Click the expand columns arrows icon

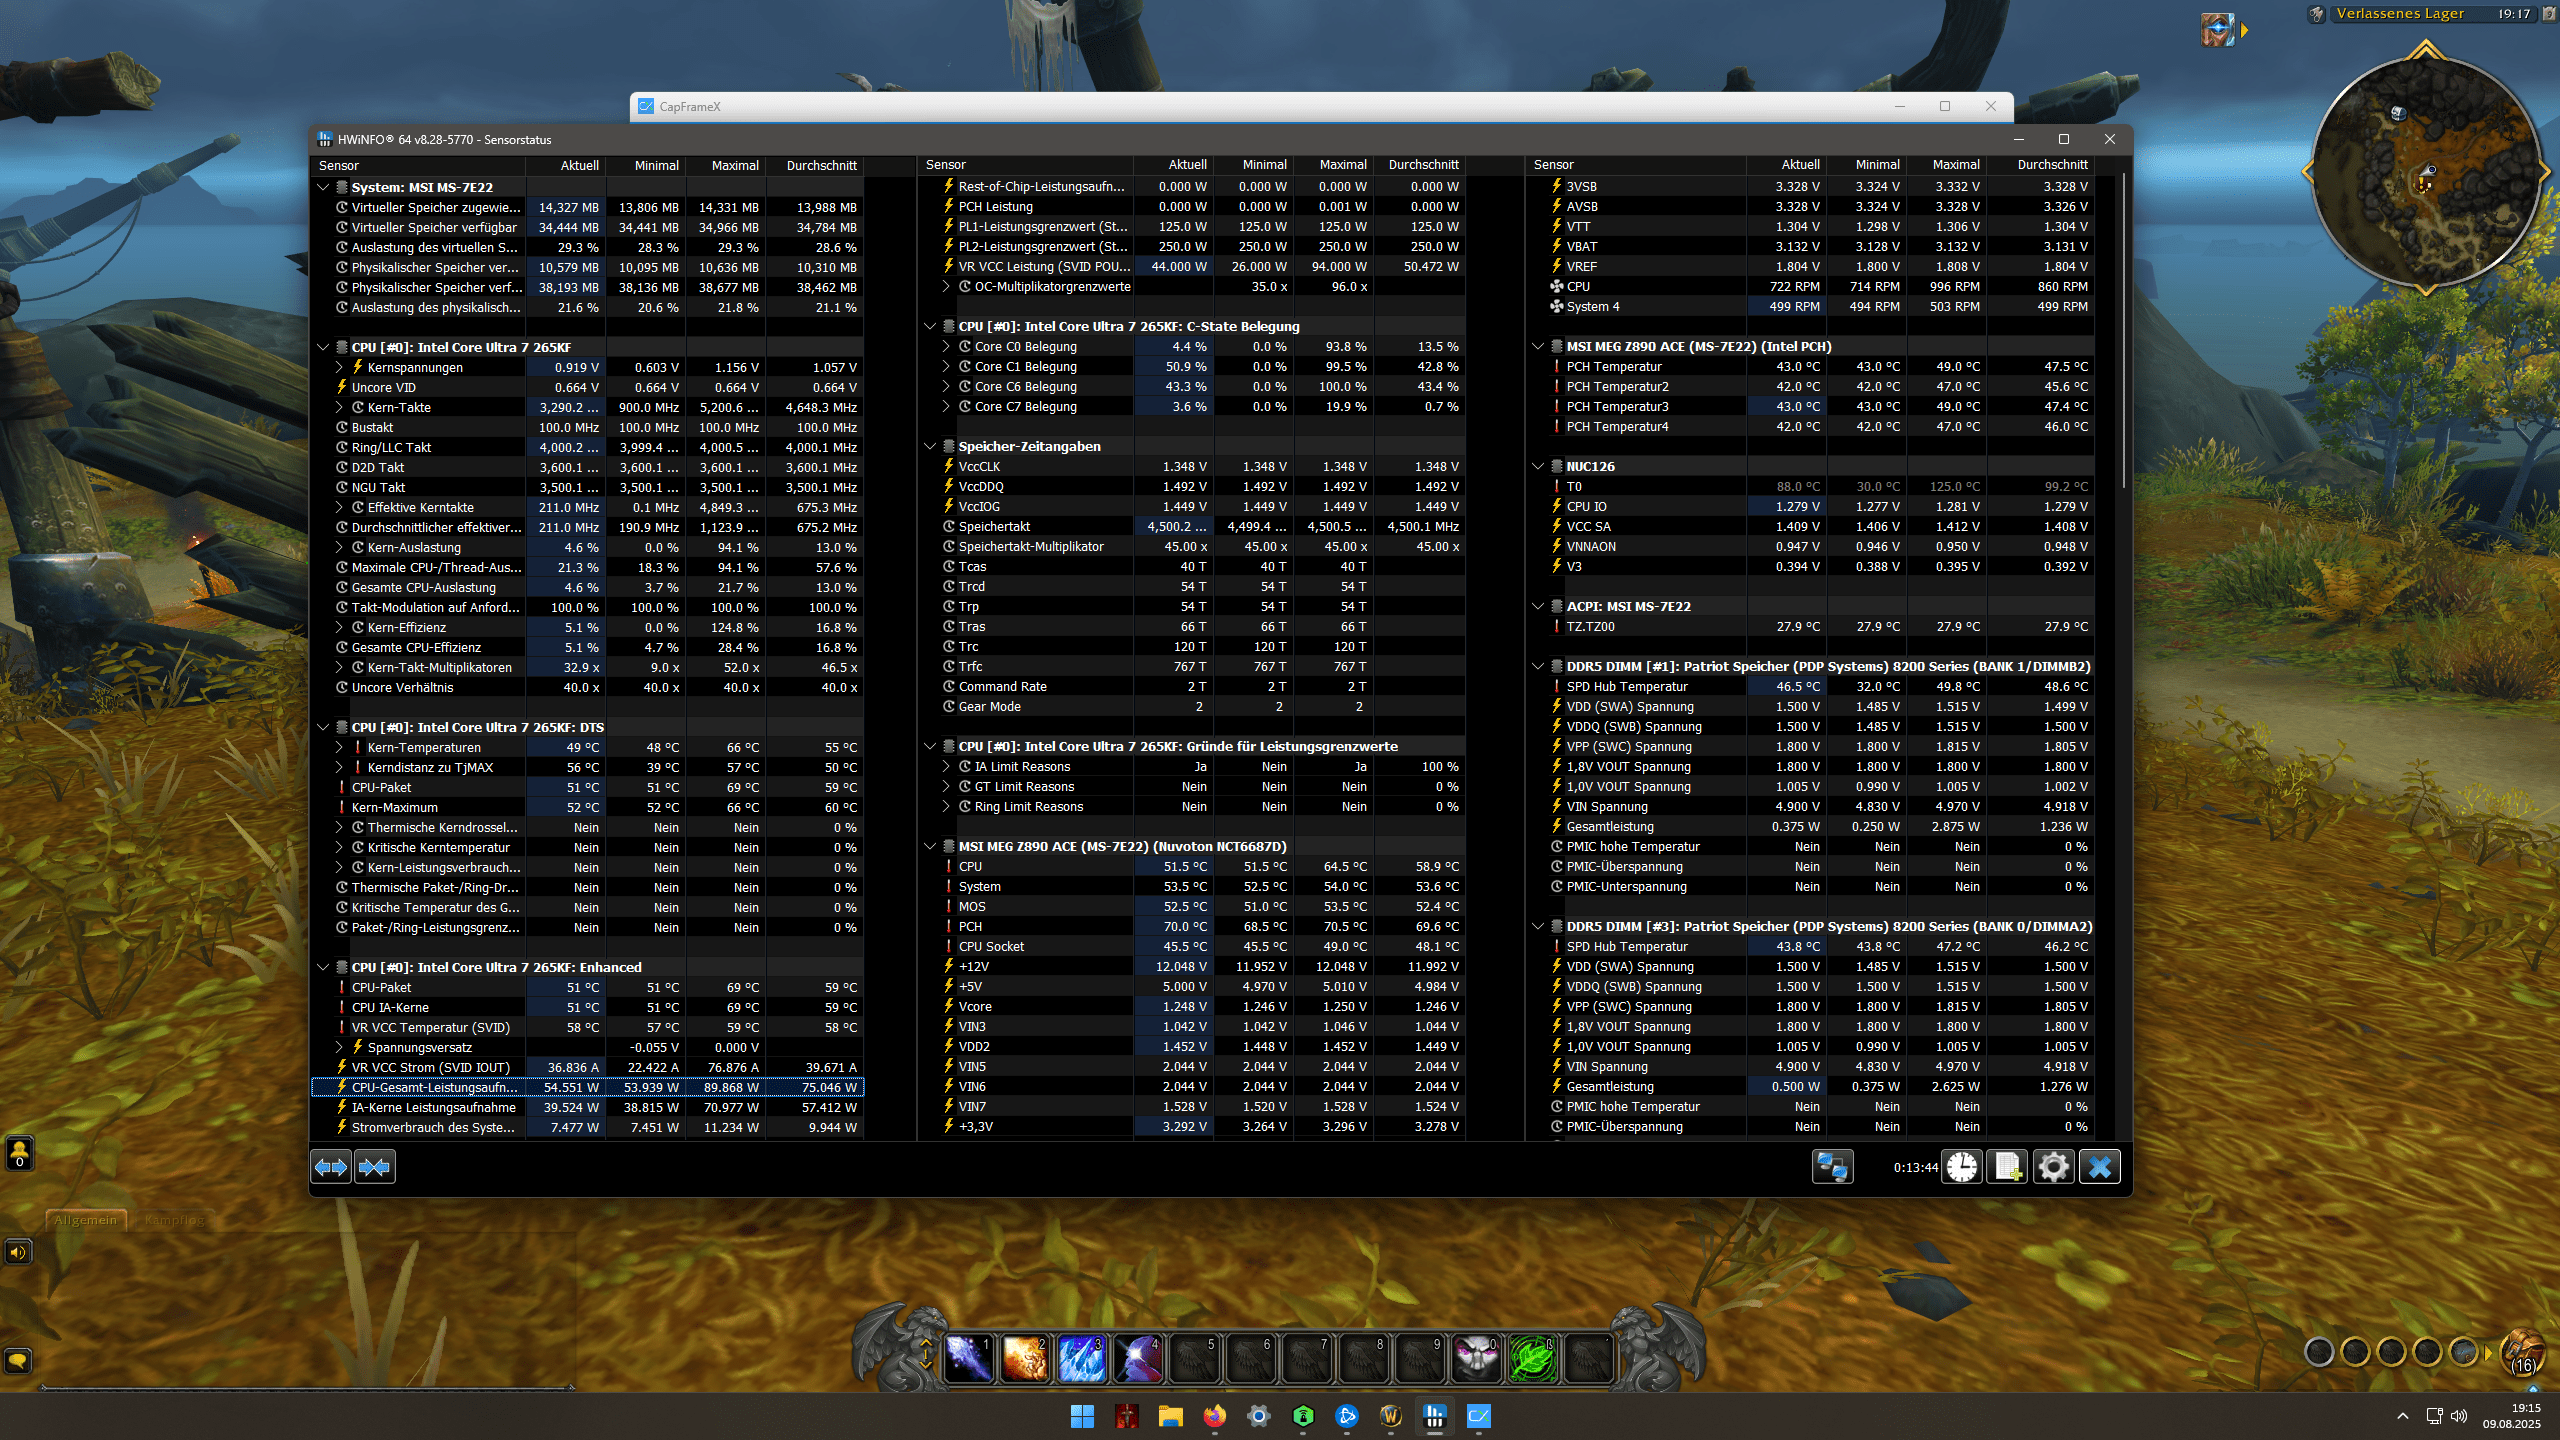pos(331,1167)
